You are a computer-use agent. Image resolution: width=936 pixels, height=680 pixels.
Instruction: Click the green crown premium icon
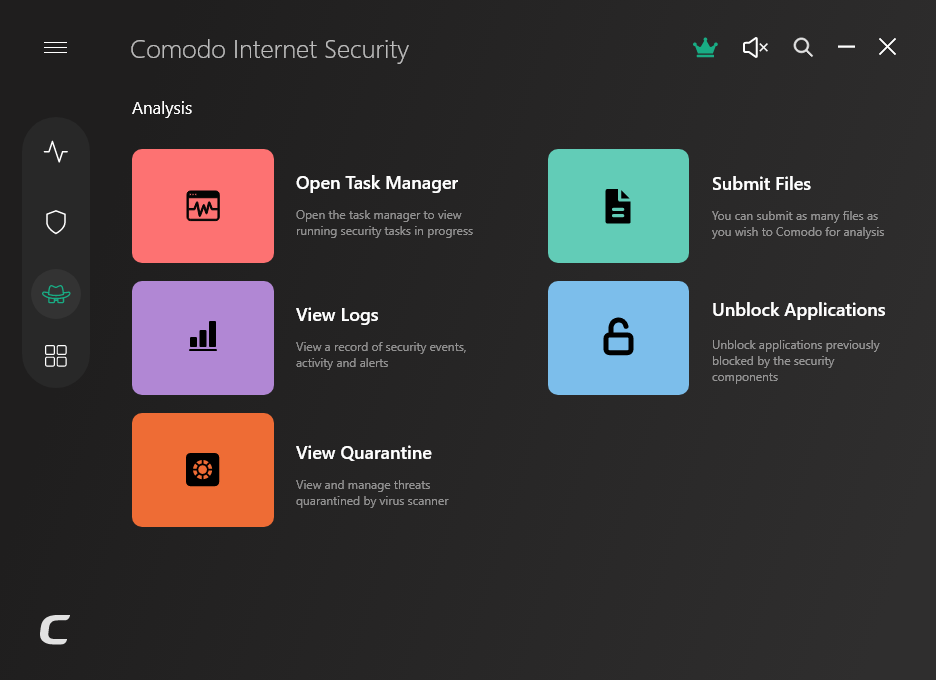705,48
